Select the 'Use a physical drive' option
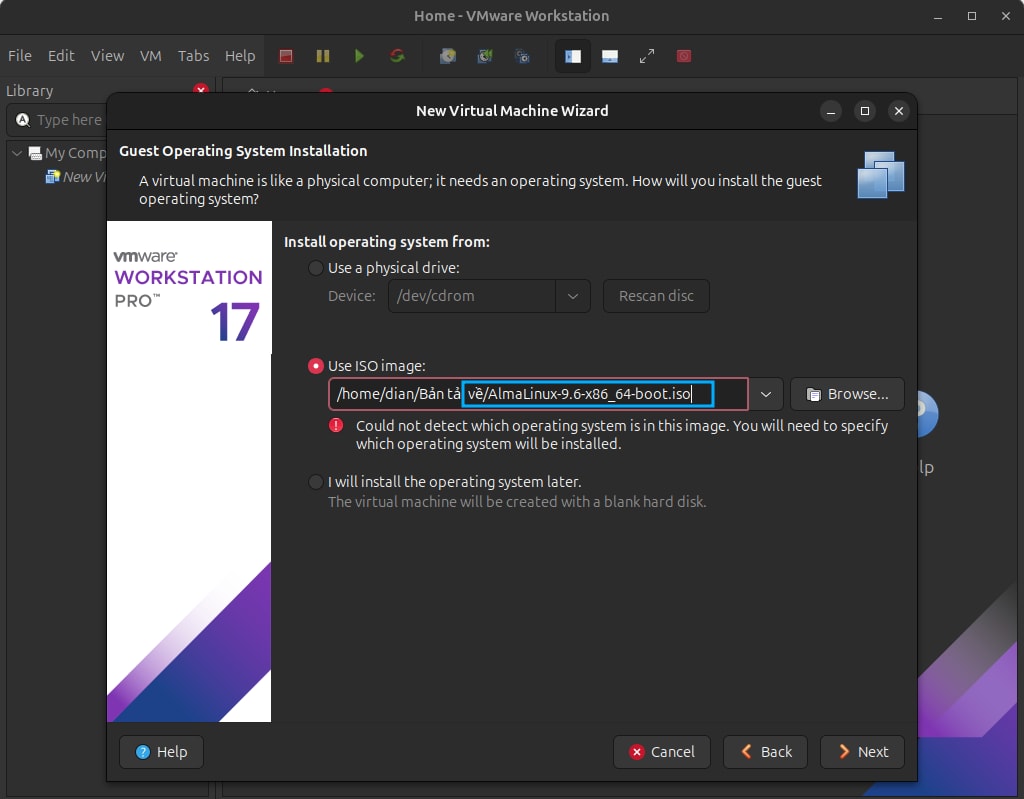1024x799 pixels. click(316, 268)
